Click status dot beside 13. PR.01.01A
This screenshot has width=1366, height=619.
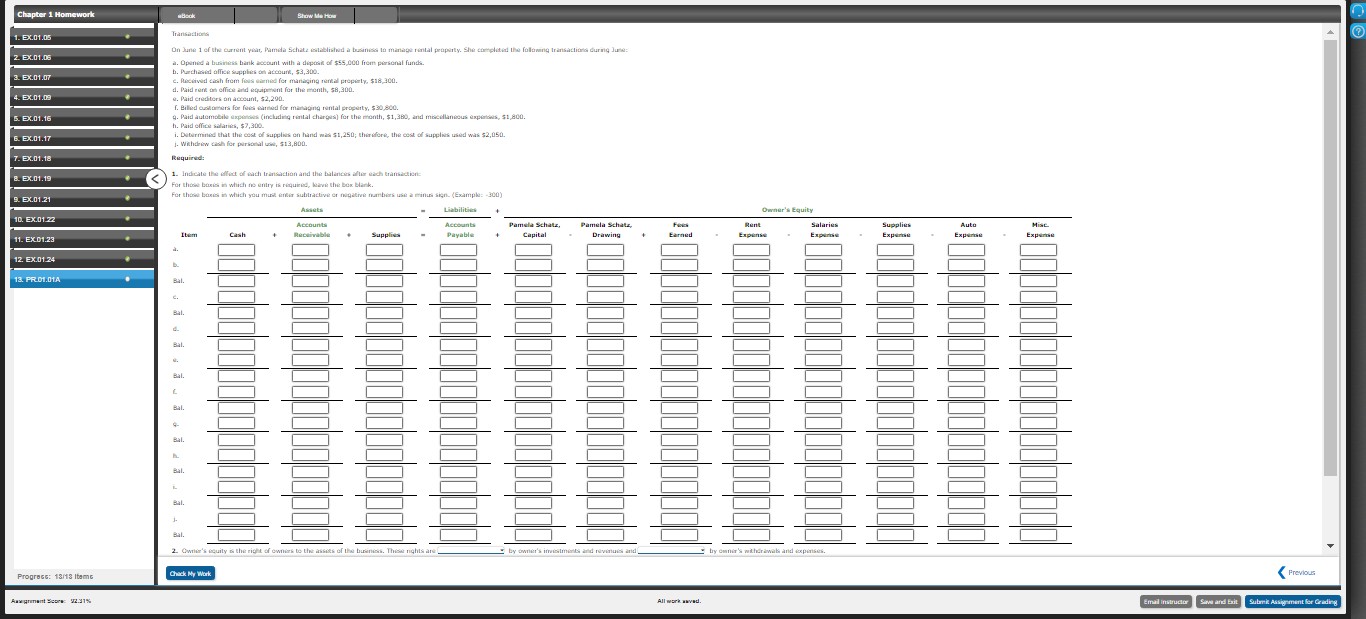coord(126,280)
